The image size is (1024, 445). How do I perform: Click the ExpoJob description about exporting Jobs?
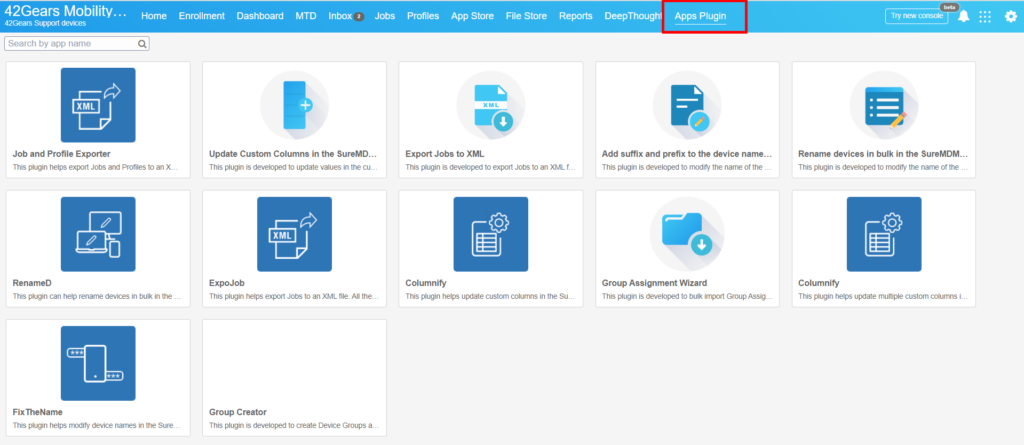293,297
